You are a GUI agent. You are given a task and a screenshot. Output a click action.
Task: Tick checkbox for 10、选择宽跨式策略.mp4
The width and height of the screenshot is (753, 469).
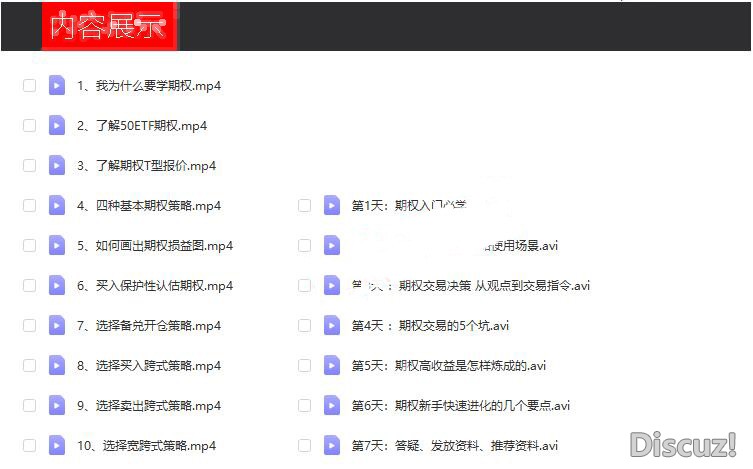pos(29,445)
